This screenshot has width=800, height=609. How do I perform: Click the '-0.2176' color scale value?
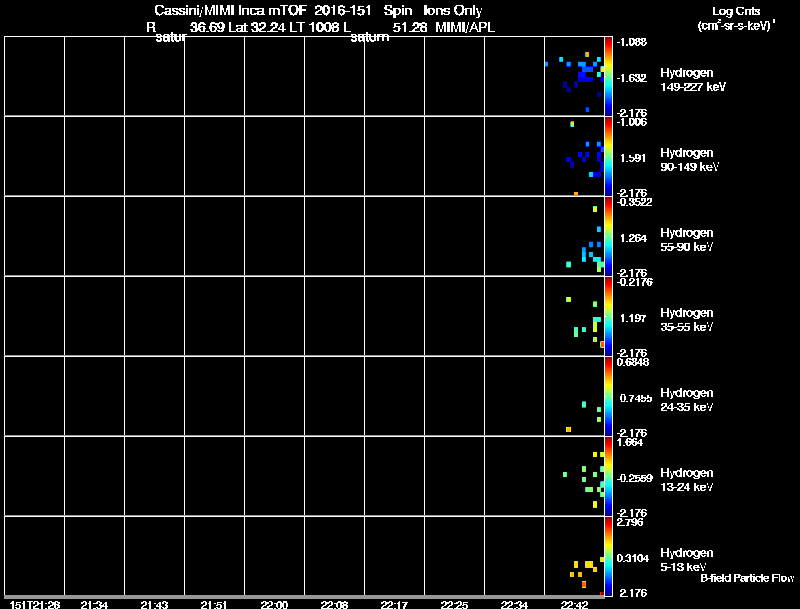pyautogui.click(x=634, y=282)
